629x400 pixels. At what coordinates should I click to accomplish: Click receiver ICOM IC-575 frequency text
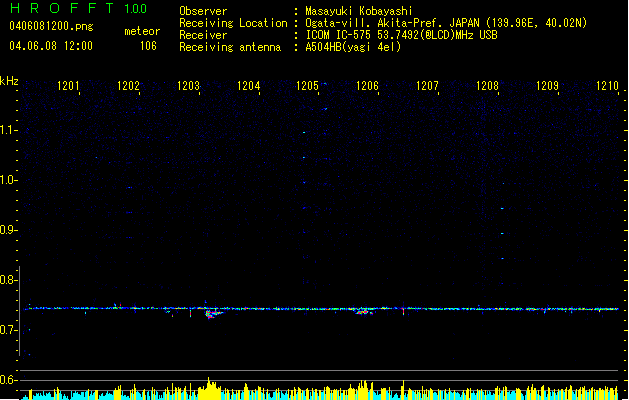coord(401,35)
